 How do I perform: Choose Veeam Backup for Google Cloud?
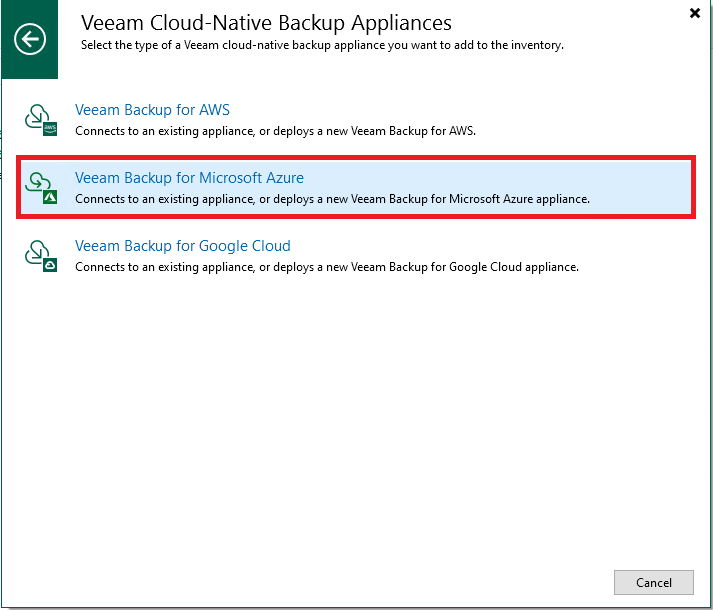pyautogui.click(x=183, y=246)
